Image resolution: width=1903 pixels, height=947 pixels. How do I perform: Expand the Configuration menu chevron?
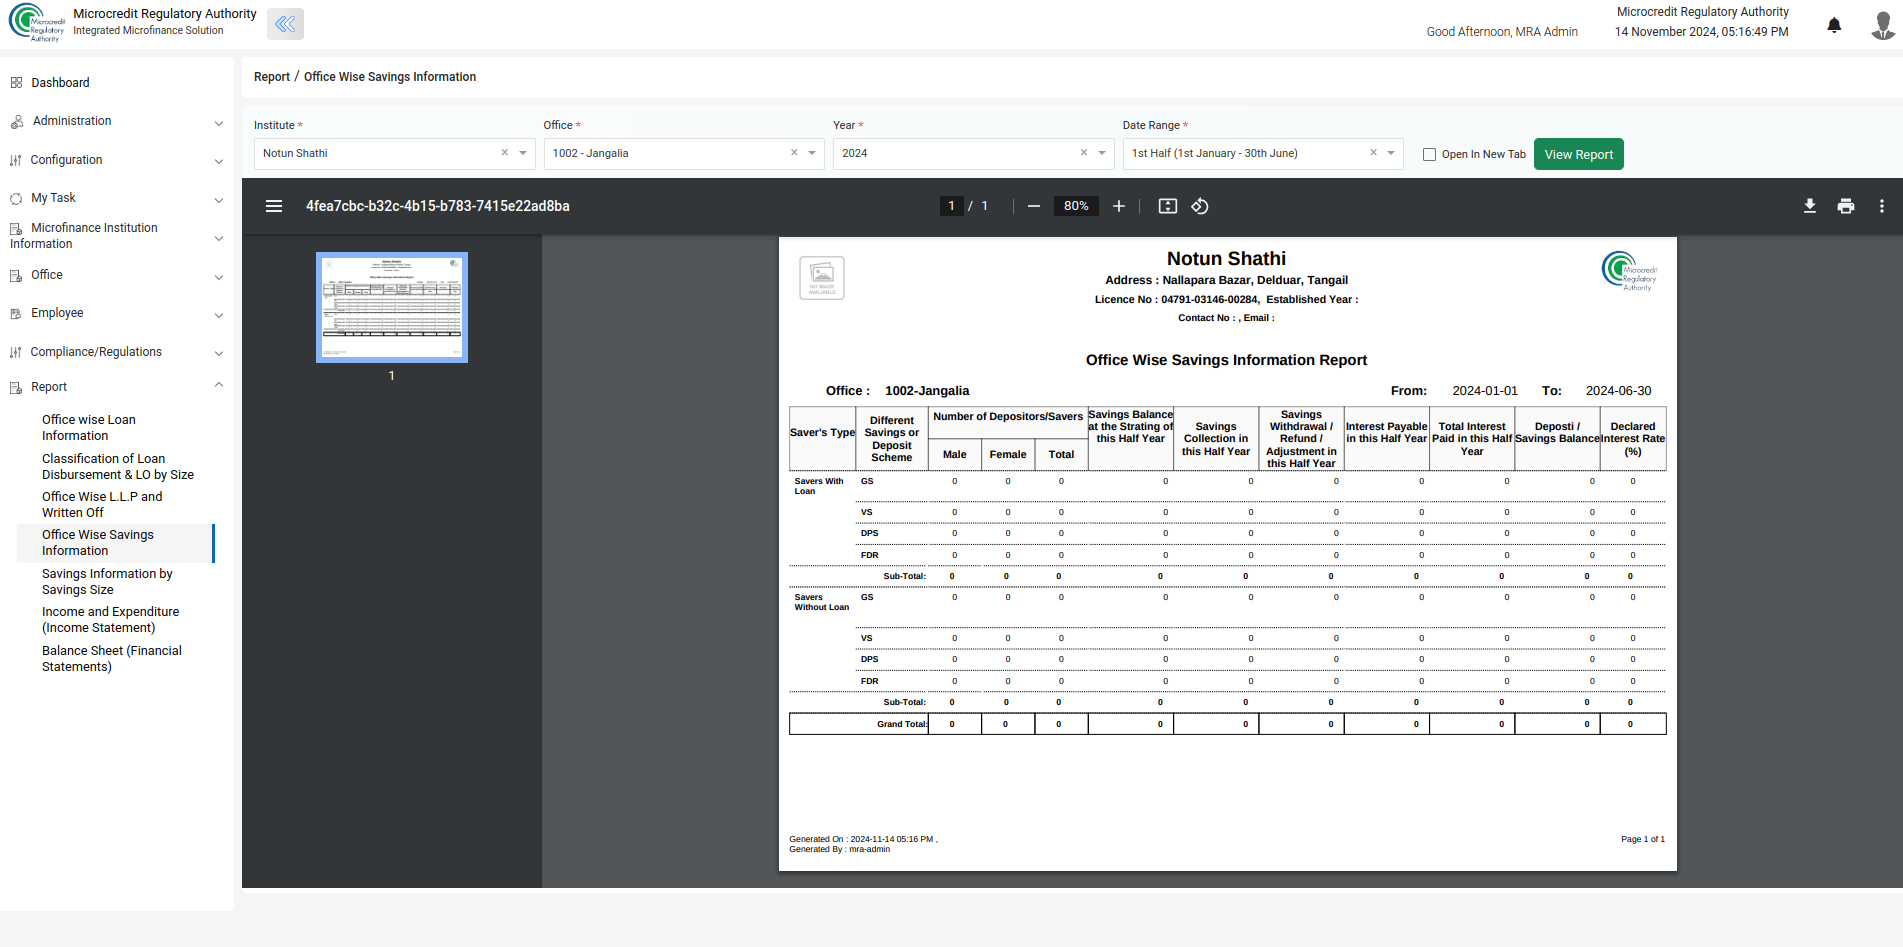(x=219, y=161)
